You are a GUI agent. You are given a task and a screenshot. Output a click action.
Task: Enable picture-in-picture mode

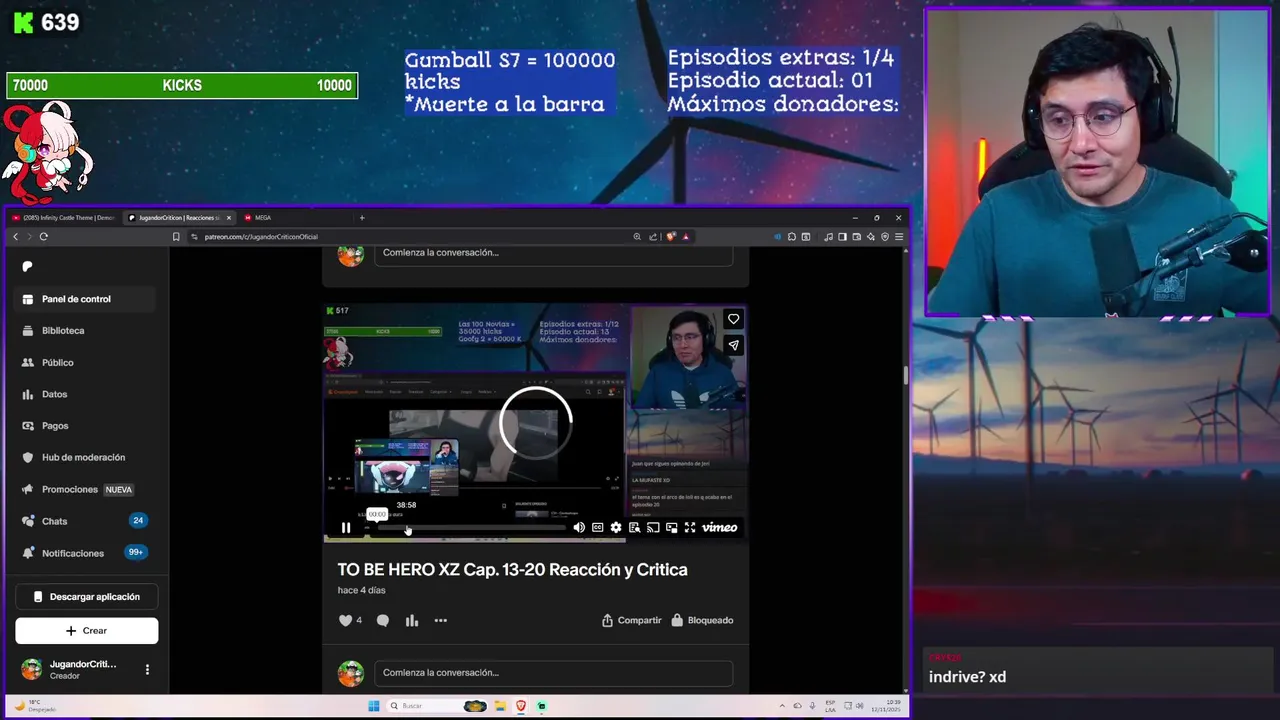(671, 528)
